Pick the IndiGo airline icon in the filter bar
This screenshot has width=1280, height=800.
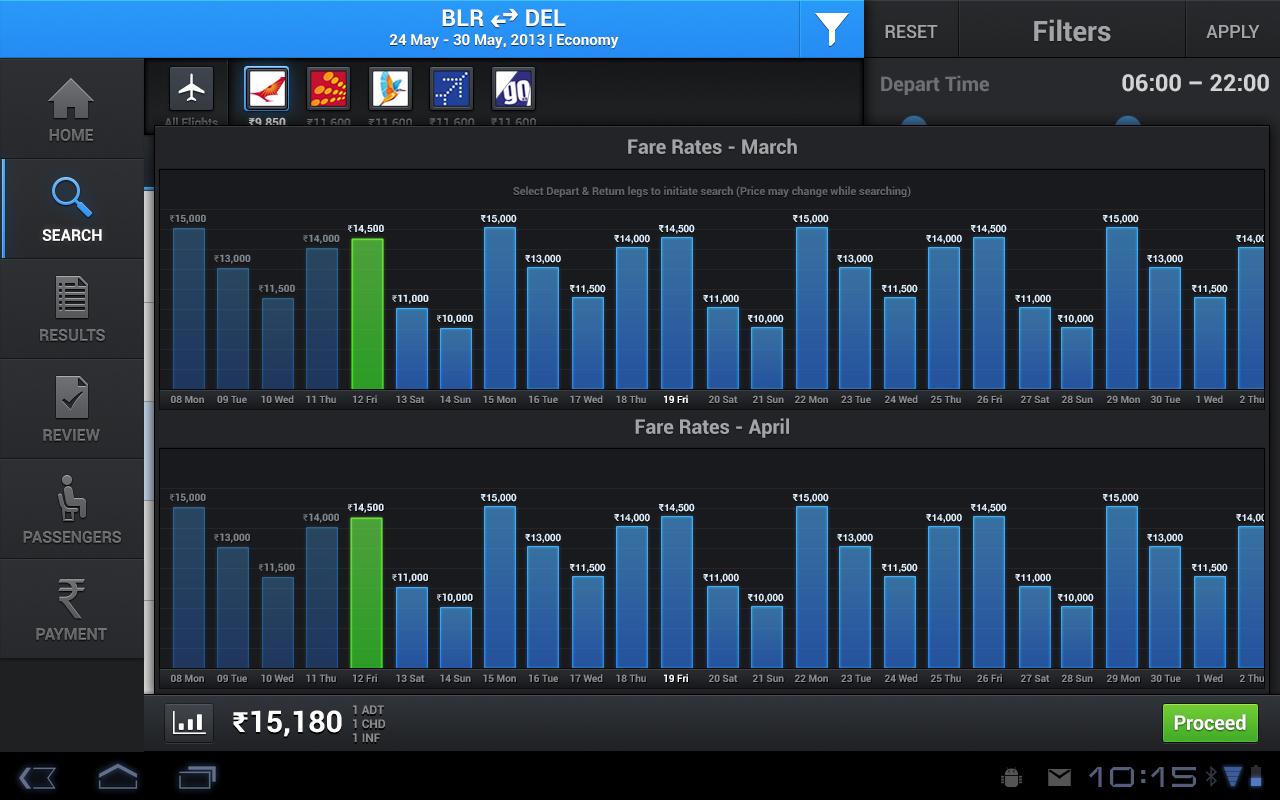pyautogui.click(x=451, y=89)
